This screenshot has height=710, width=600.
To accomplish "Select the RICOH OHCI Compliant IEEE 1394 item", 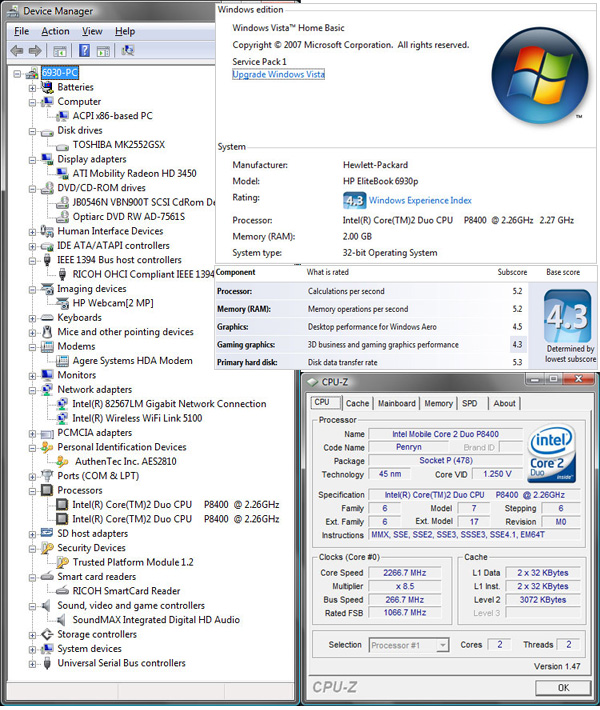I will [143, 274].
